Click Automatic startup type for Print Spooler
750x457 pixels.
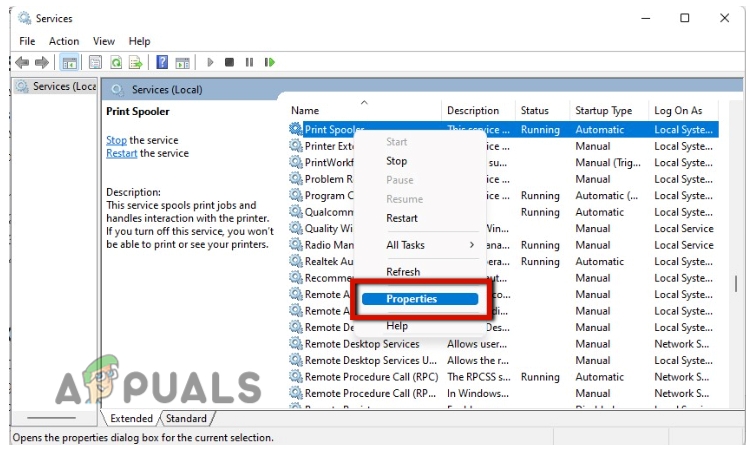(x=599, y=129)
